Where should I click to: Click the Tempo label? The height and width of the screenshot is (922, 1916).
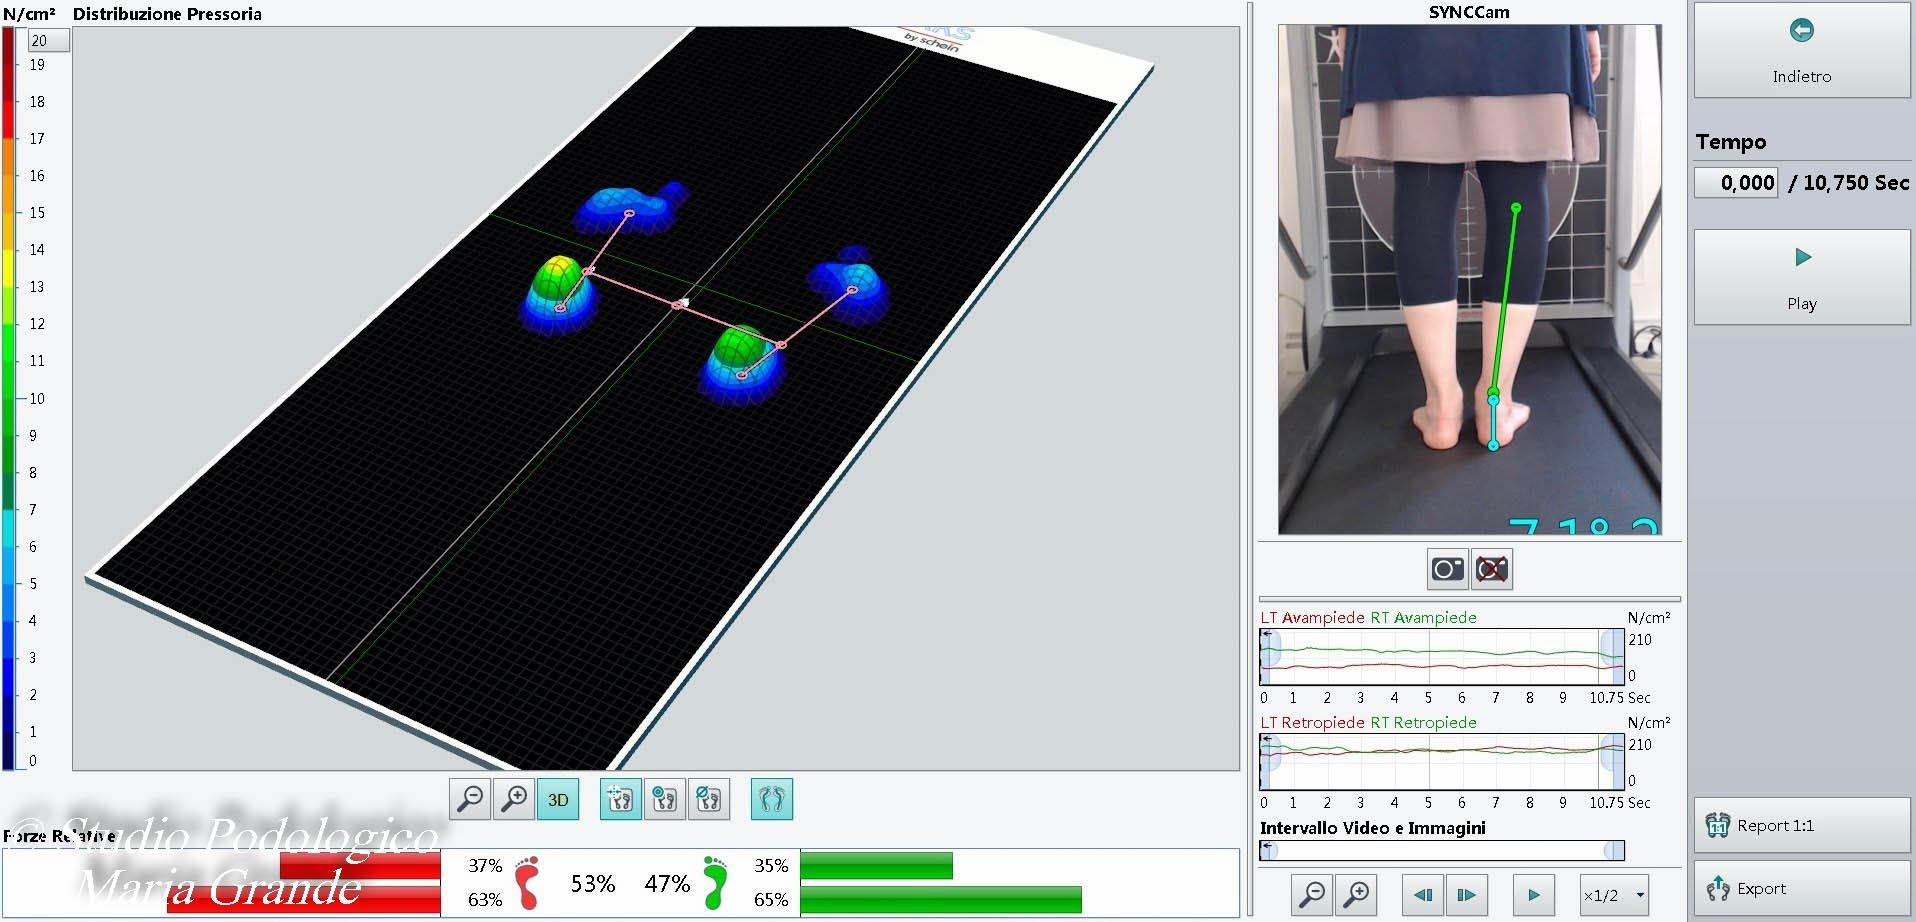1731,142
